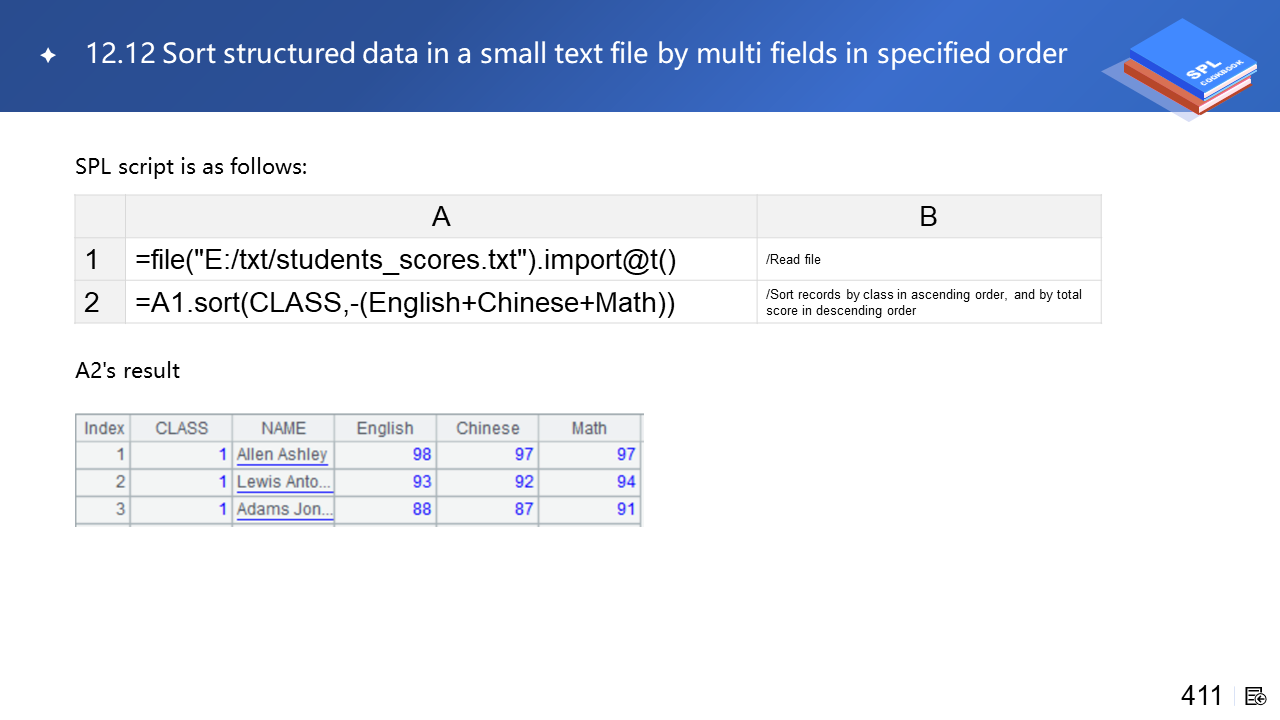Click the NAME column header in results
The height and width of the screenshot is (720, 1280).
tap(283, 428)
